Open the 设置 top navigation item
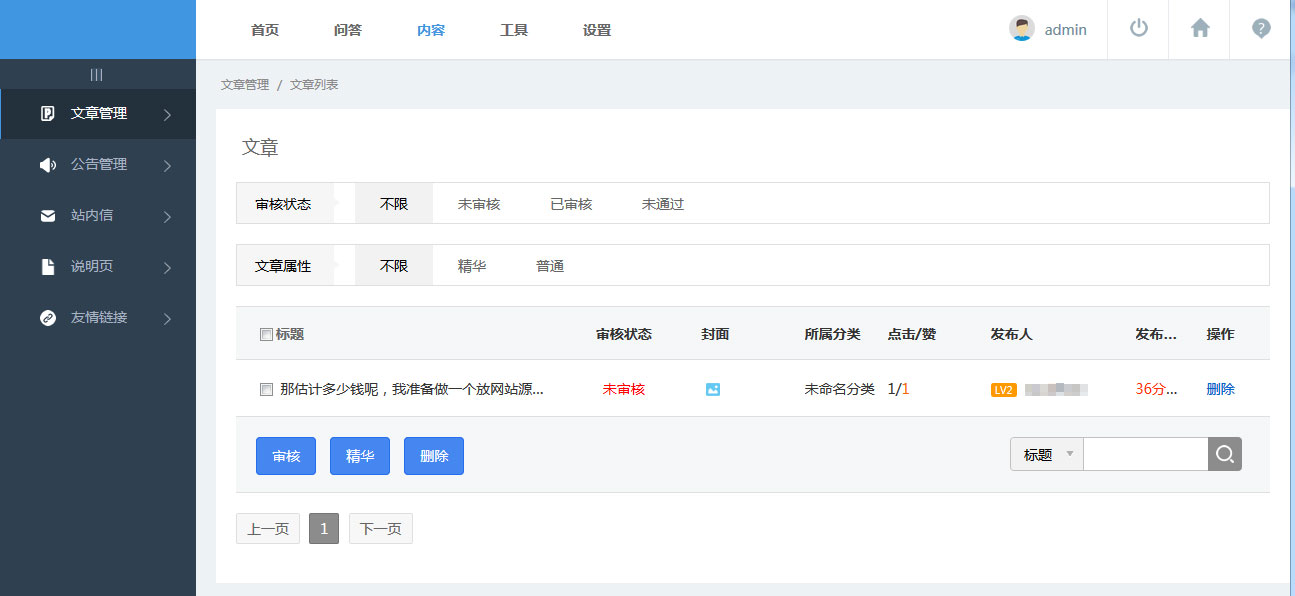Viewport: 1295px width, 596px height. pyautogui.click(x=597, y=30)
